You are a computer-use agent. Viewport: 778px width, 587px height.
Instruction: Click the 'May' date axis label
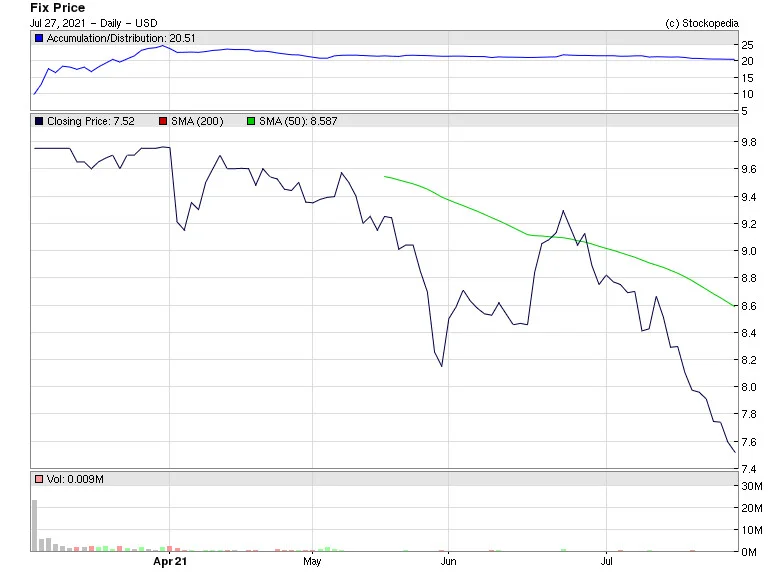pos(312,561)
